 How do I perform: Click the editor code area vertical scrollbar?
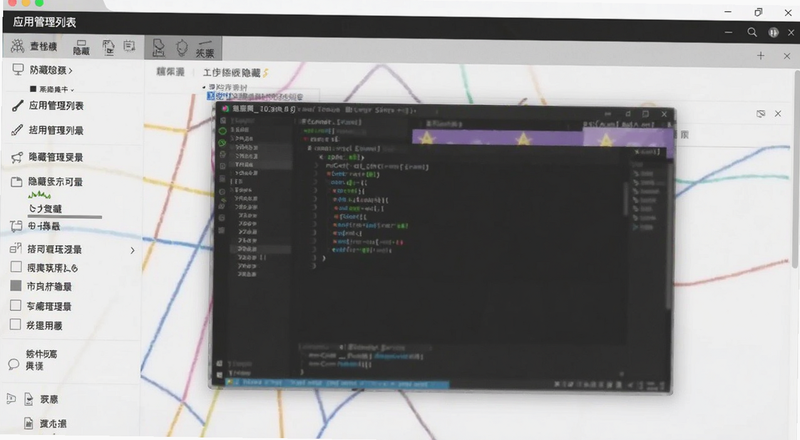coord(625,199)
